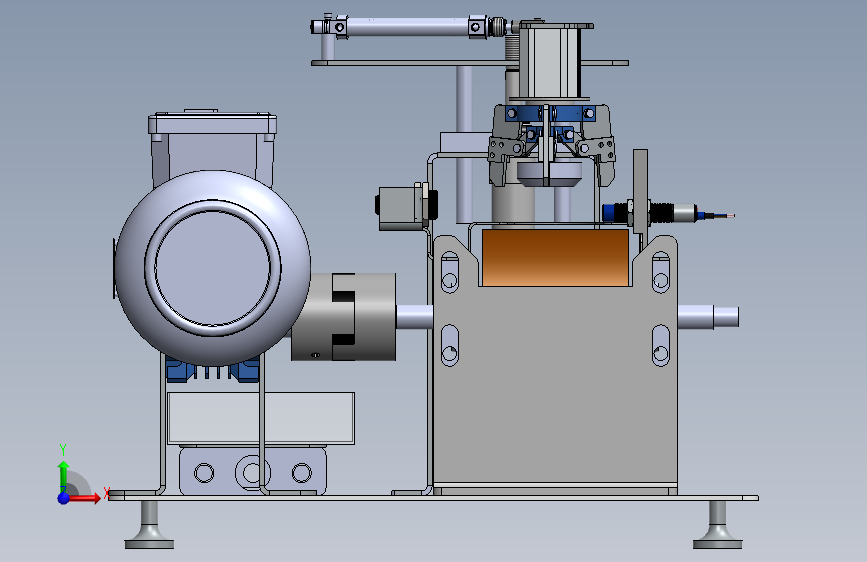
Task: Select the vertical cylinder body above the gripper
Action: point(550,64)
